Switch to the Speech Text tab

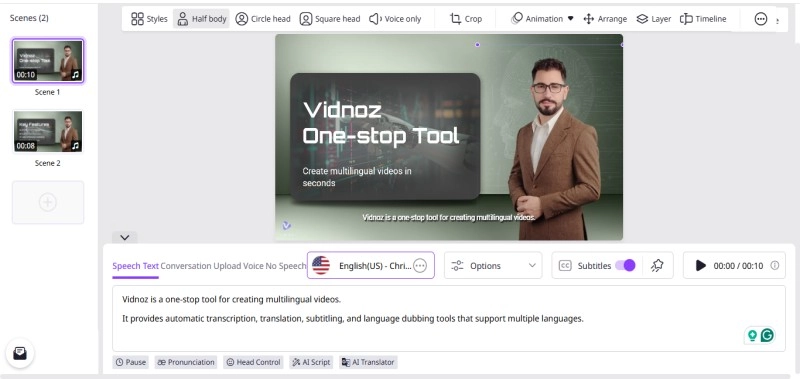(135, 266)
